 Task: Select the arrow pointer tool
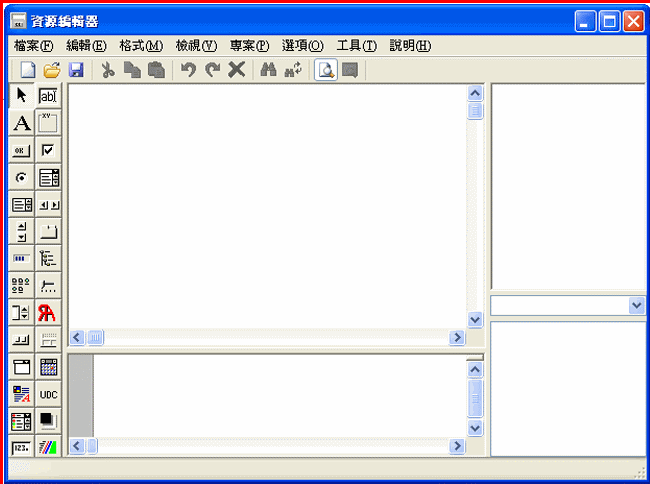pos(21,96)
